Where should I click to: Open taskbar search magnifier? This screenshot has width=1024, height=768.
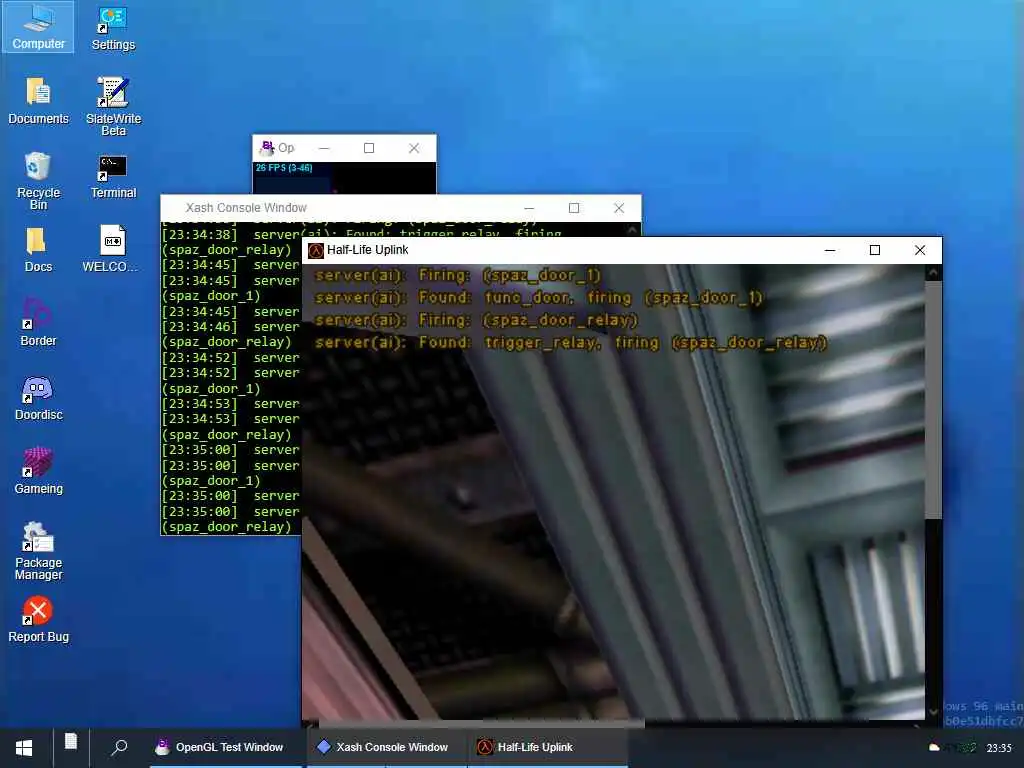119,747
